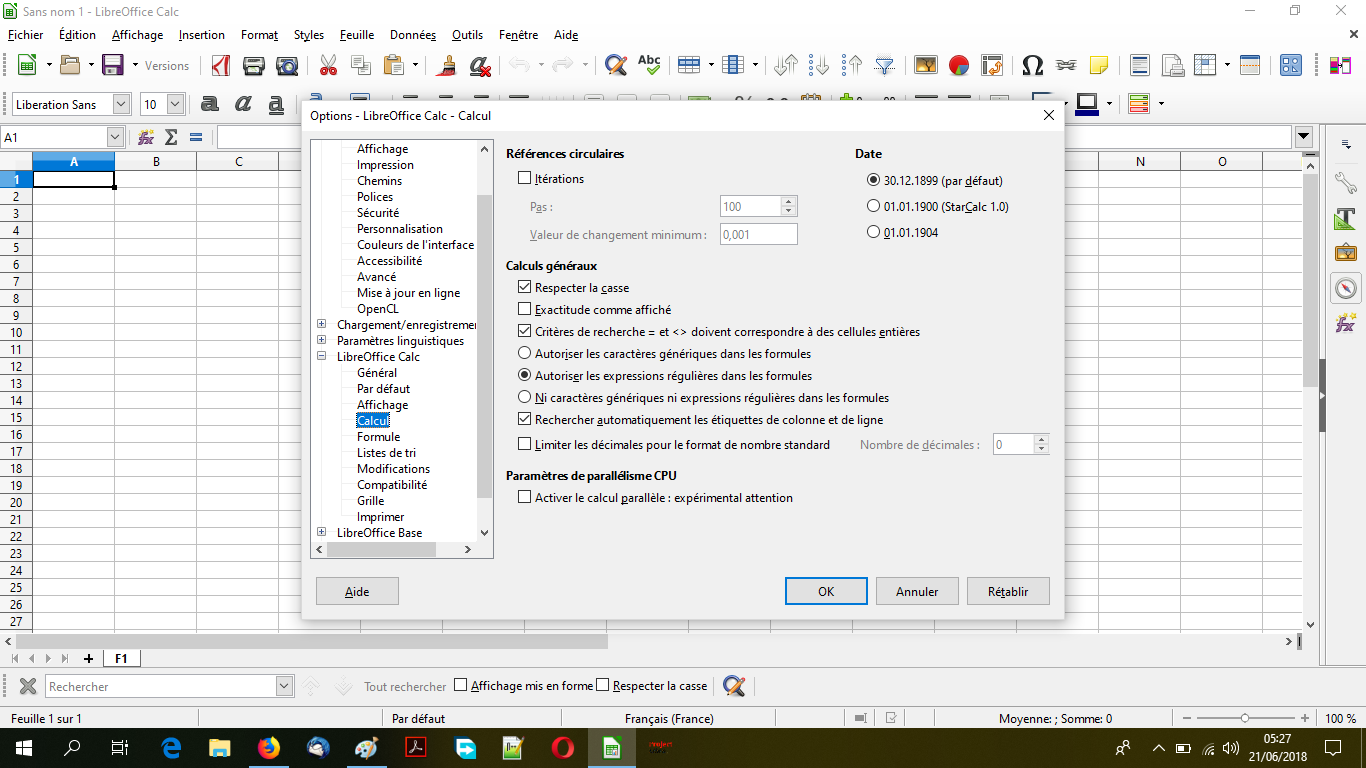
Task: Open the Outils menu
Action: [467, 35]
